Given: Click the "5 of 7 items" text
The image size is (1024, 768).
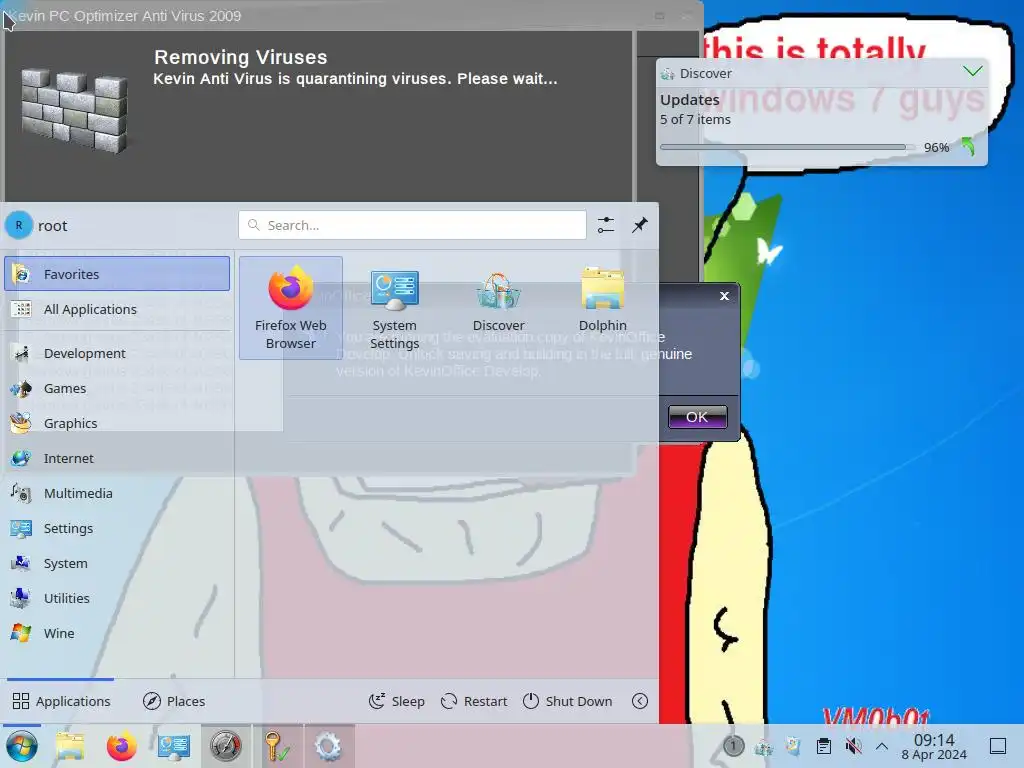Looking at the screenshot, I should [695, 120].
